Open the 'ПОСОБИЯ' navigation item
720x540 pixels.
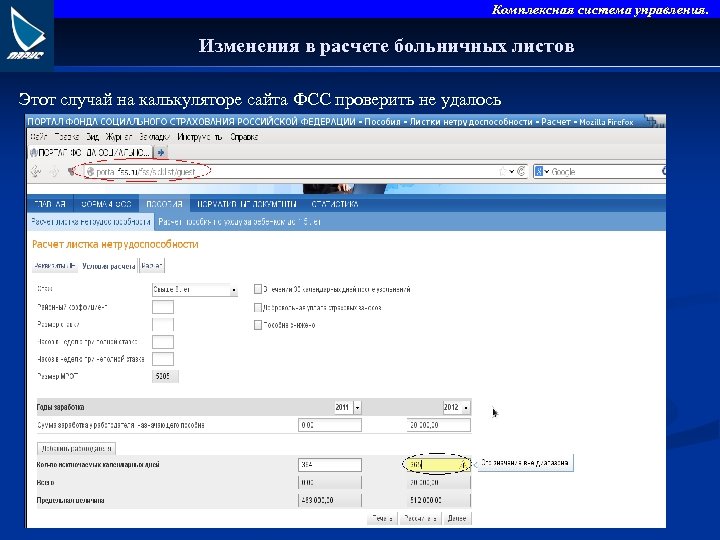pos(164,204)
